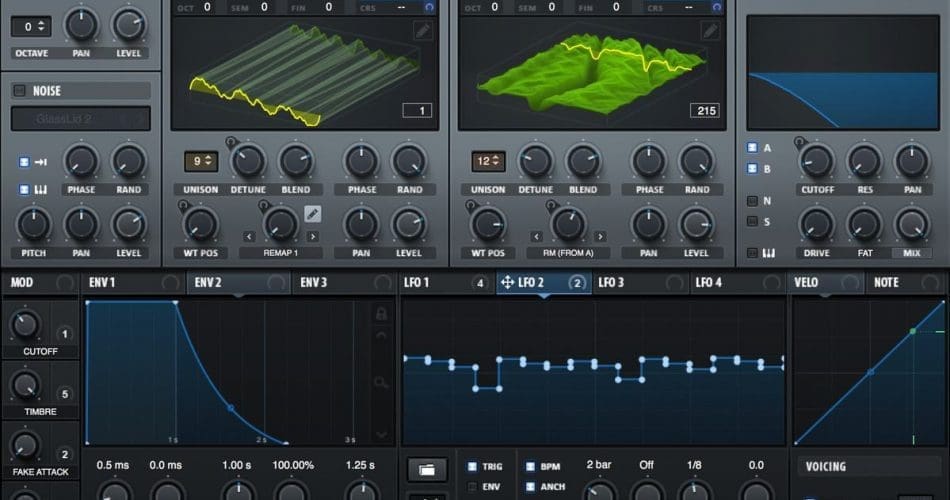Click the Oscillator A wavetable frame number 1
The height and width of the screenshot is (500, 950).
[x=417, y=110]
